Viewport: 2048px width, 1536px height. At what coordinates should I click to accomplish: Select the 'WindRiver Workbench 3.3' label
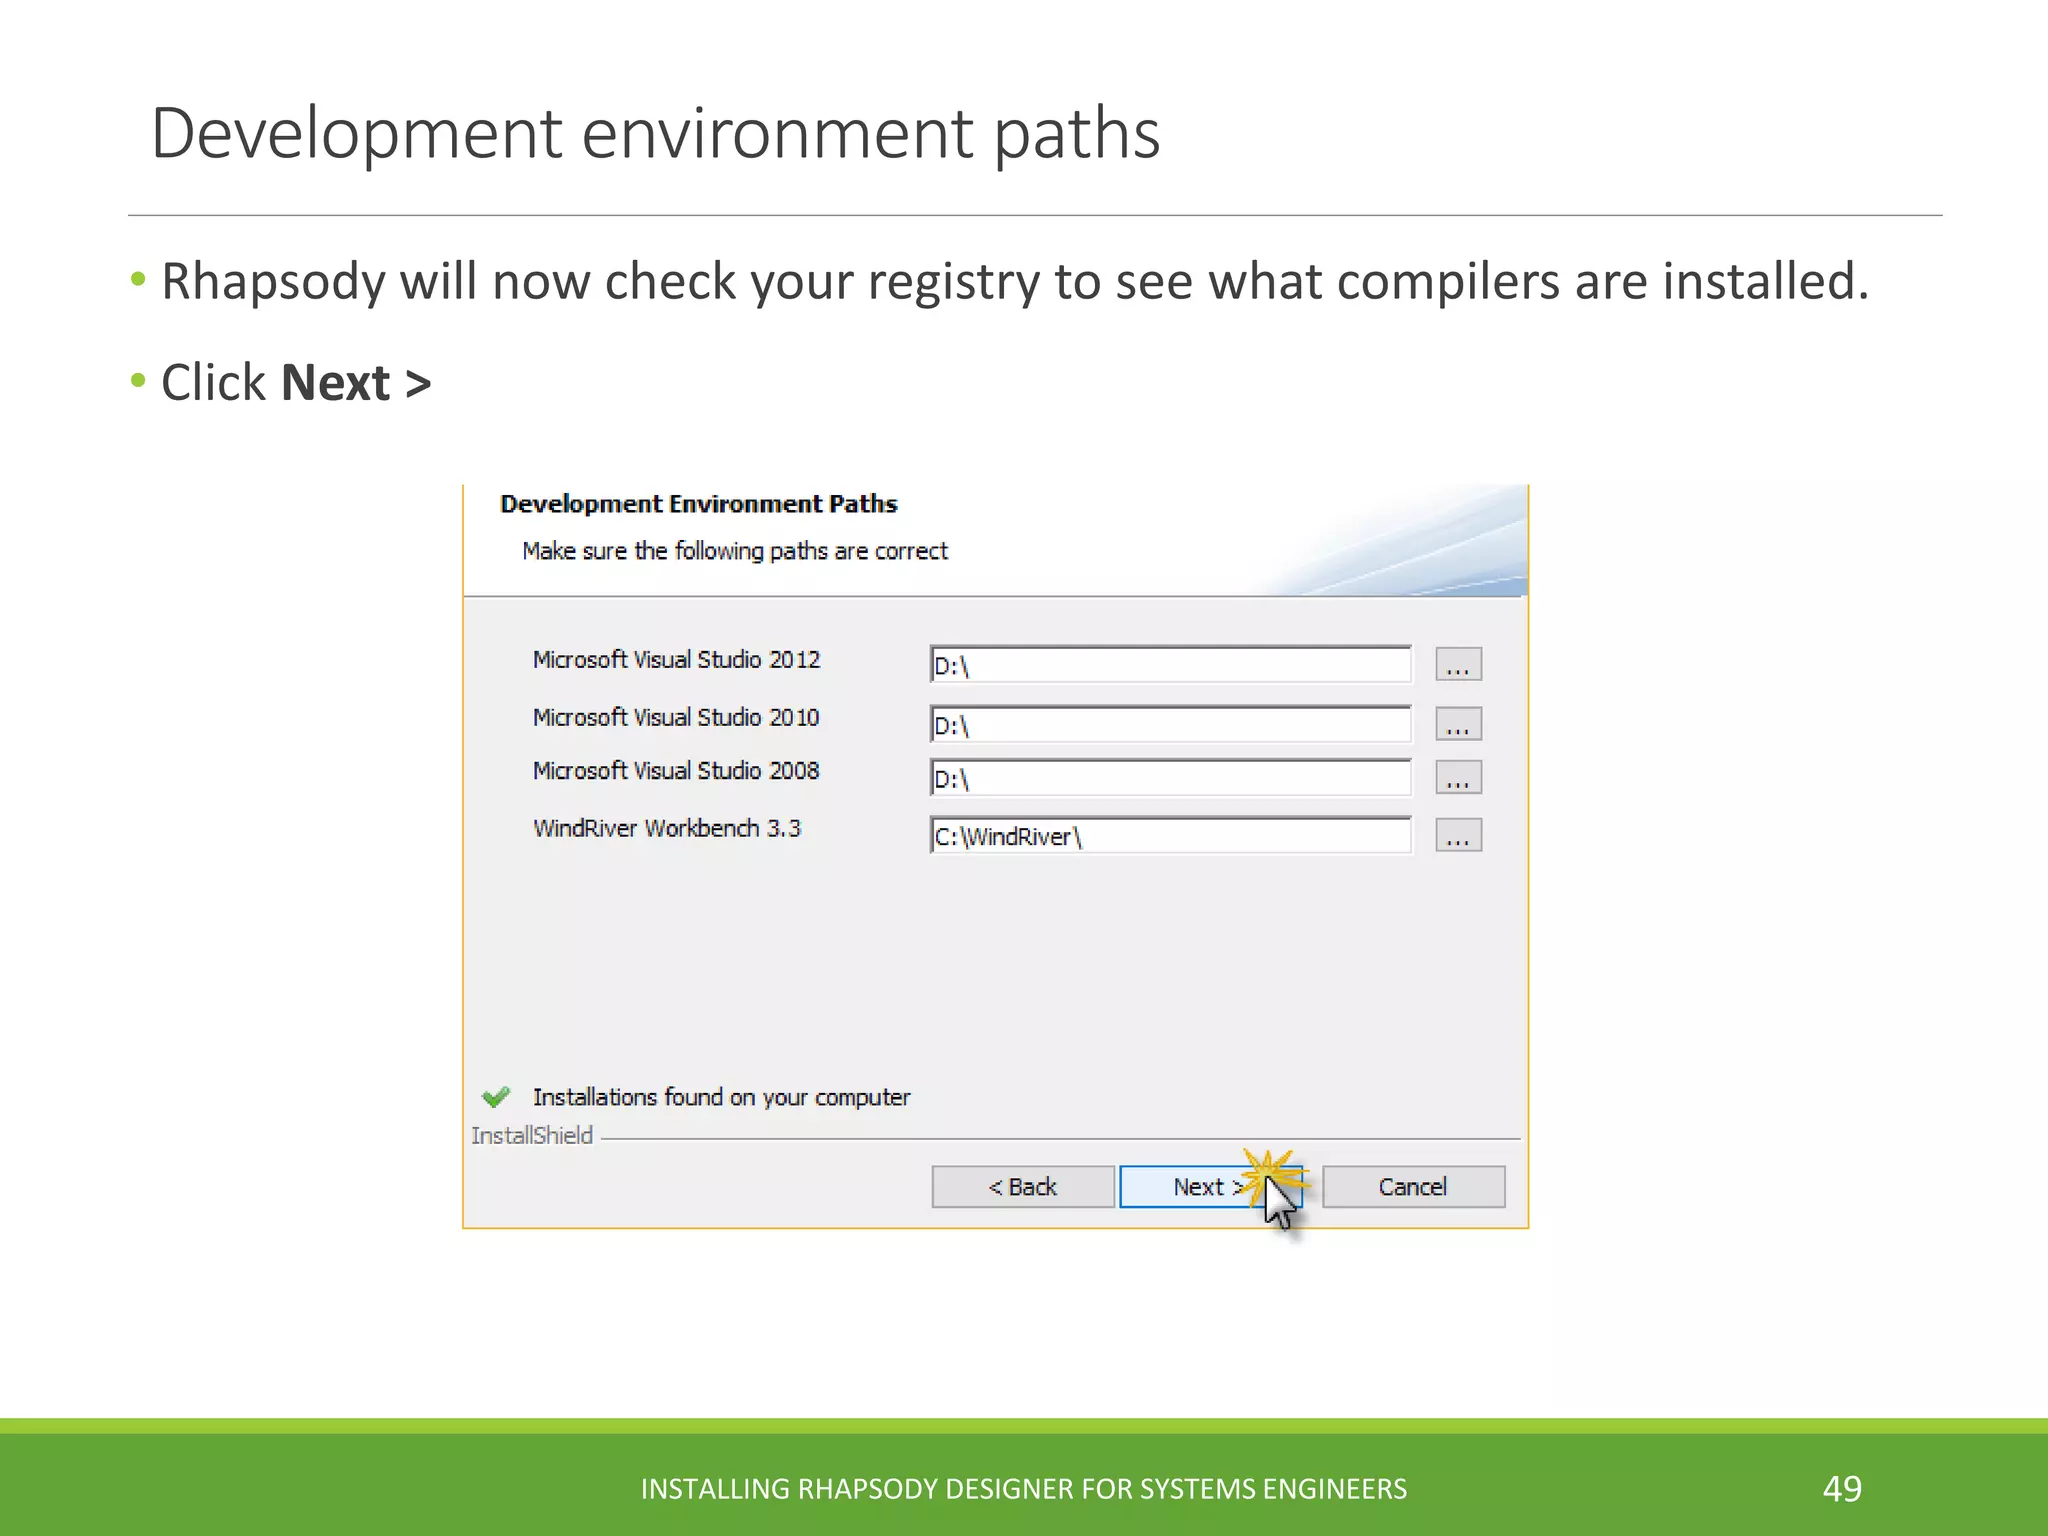pyautogui.click(x=667, y=829)
